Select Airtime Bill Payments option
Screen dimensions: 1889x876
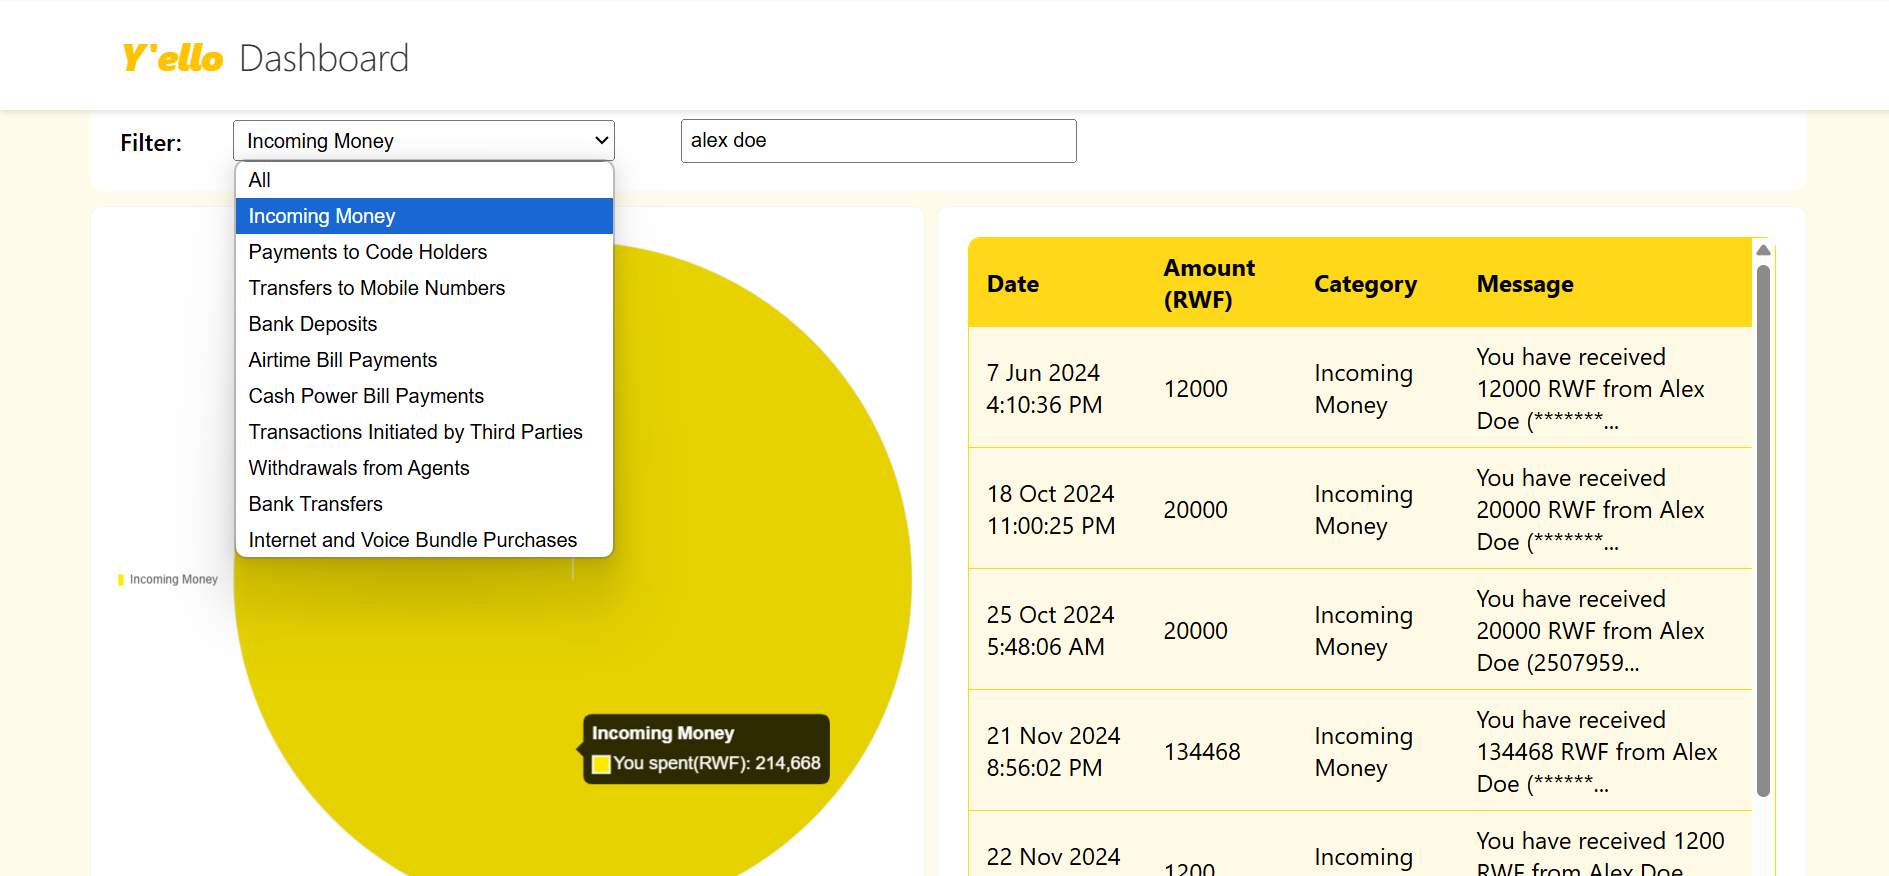[x=343, y=360]
